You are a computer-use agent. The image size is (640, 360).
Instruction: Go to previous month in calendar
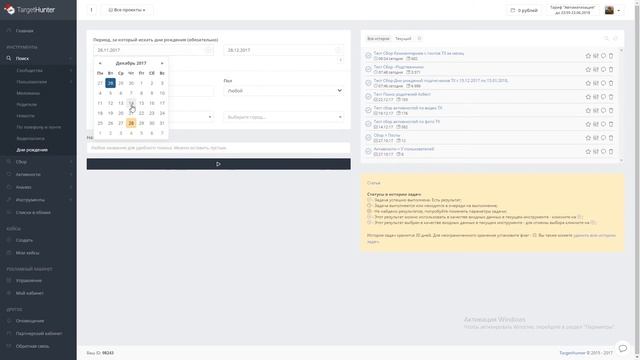point(100,63)
